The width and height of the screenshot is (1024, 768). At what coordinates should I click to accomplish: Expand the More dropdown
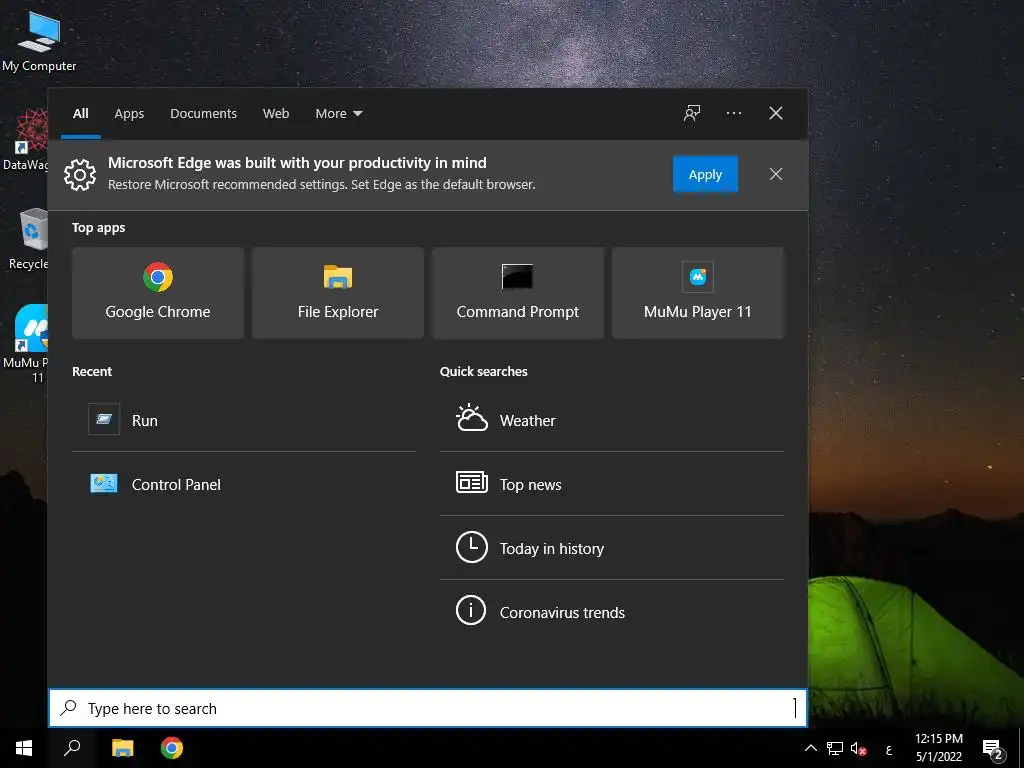click(338, 114)
